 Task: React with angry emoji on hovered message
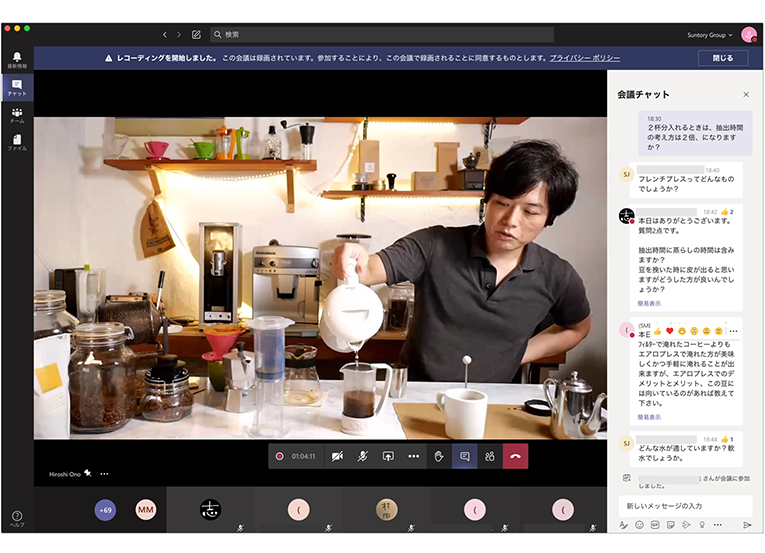[x=718, y=331]
